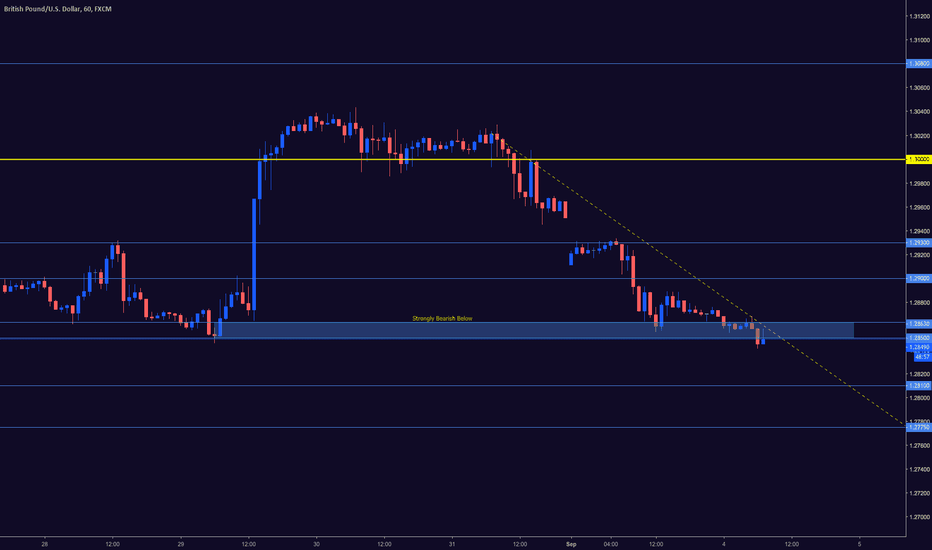Image resolution: width=932 pixels, height=550 pixels.
Task: Click the 1.31200 price scale value
Action: click(919, 16)
